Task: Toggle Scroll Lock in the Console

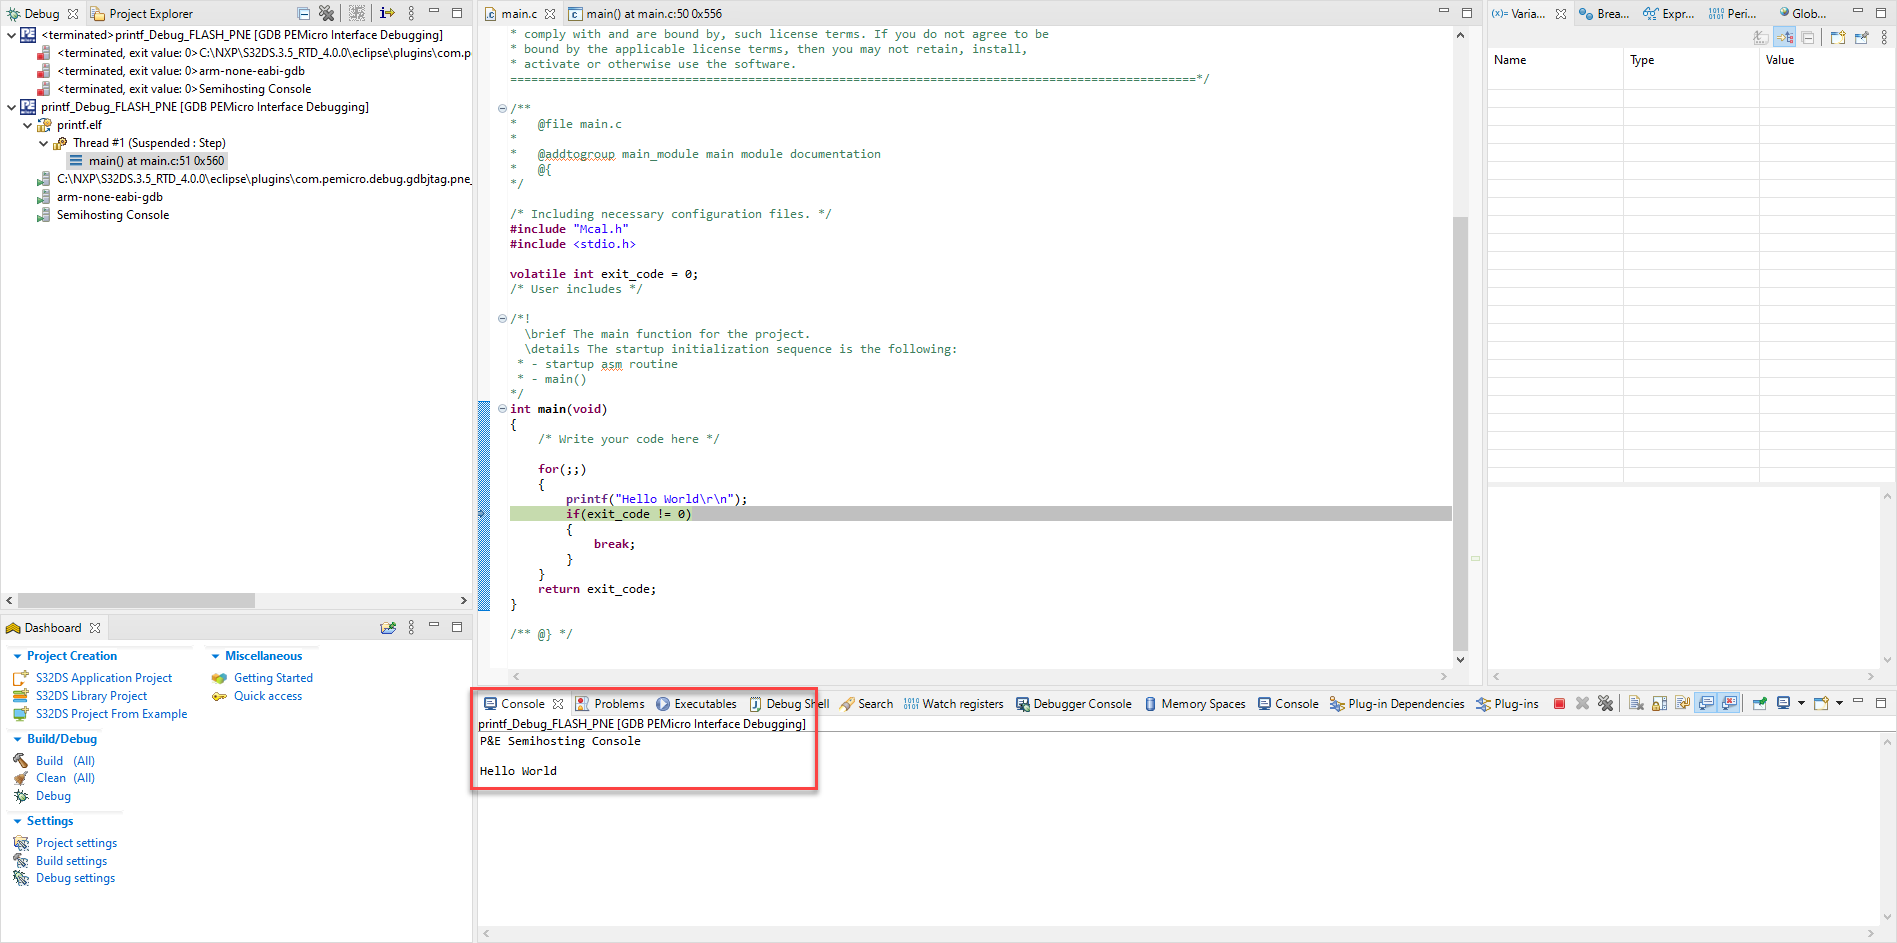Action: [1659, 704]
